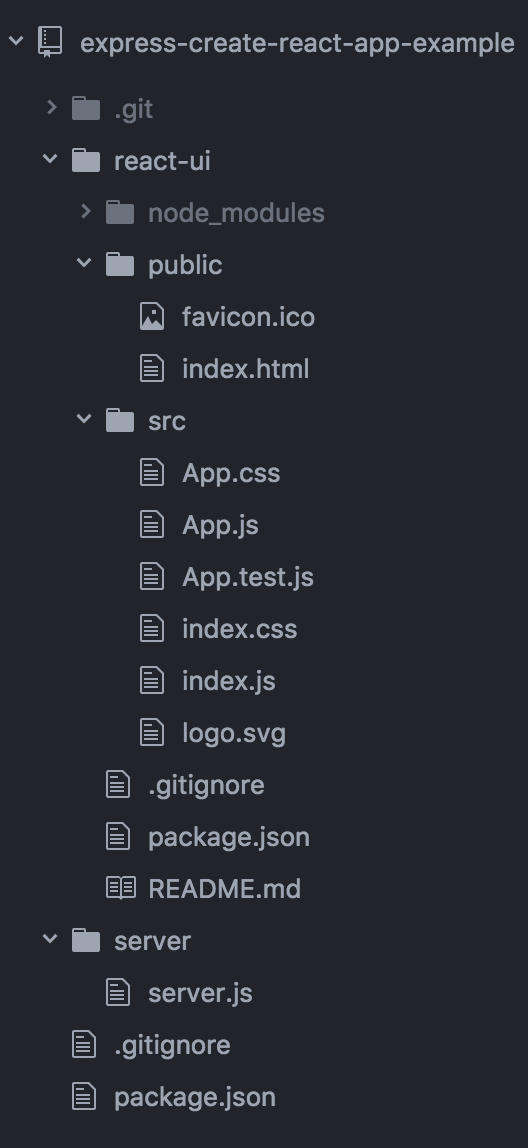This screenshot has height=1148, width=528.
Task: Select the root-level .gitignore file
Action: tap(172, 1045)
